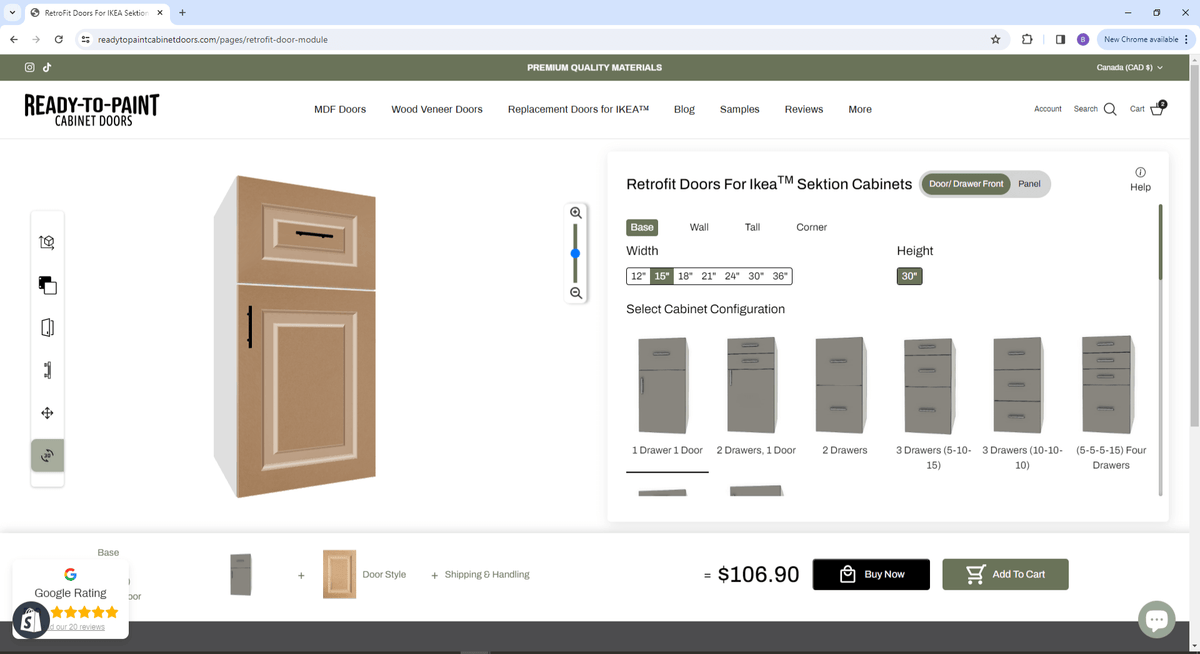The image size is (1200, 654).
Task: Click the zoom-in magnifier above the slider
Action: click(575, 212)
